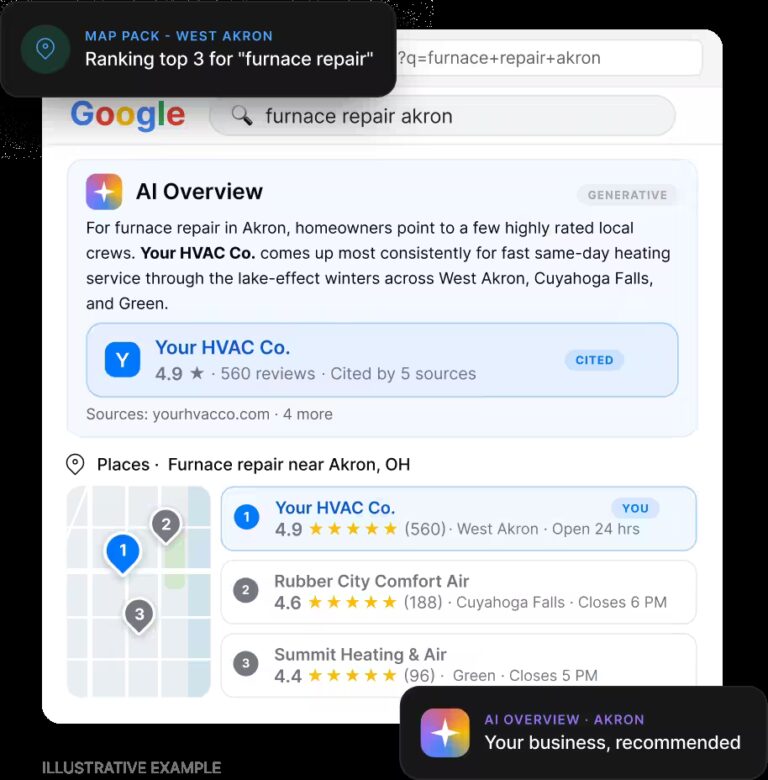Click the CITED badge
Viewport: 768px width, 780px height.
click(x=594, y=360)
